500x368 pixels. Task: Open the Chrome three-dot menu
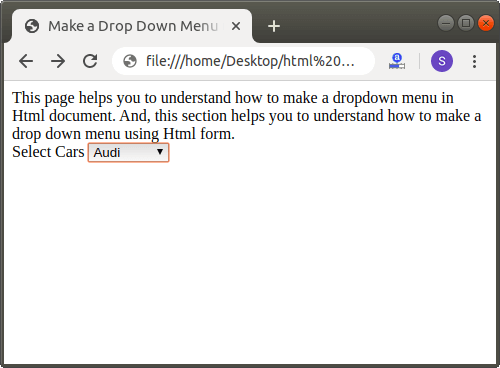pos(474,61)
